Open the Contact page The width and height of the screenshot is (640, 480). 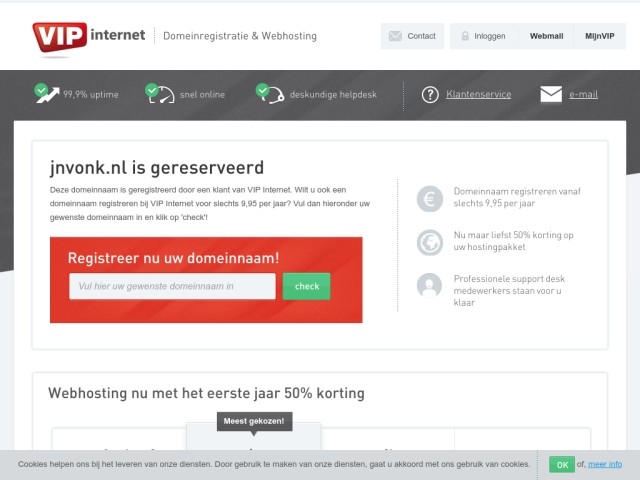click(x=412, y=36)
